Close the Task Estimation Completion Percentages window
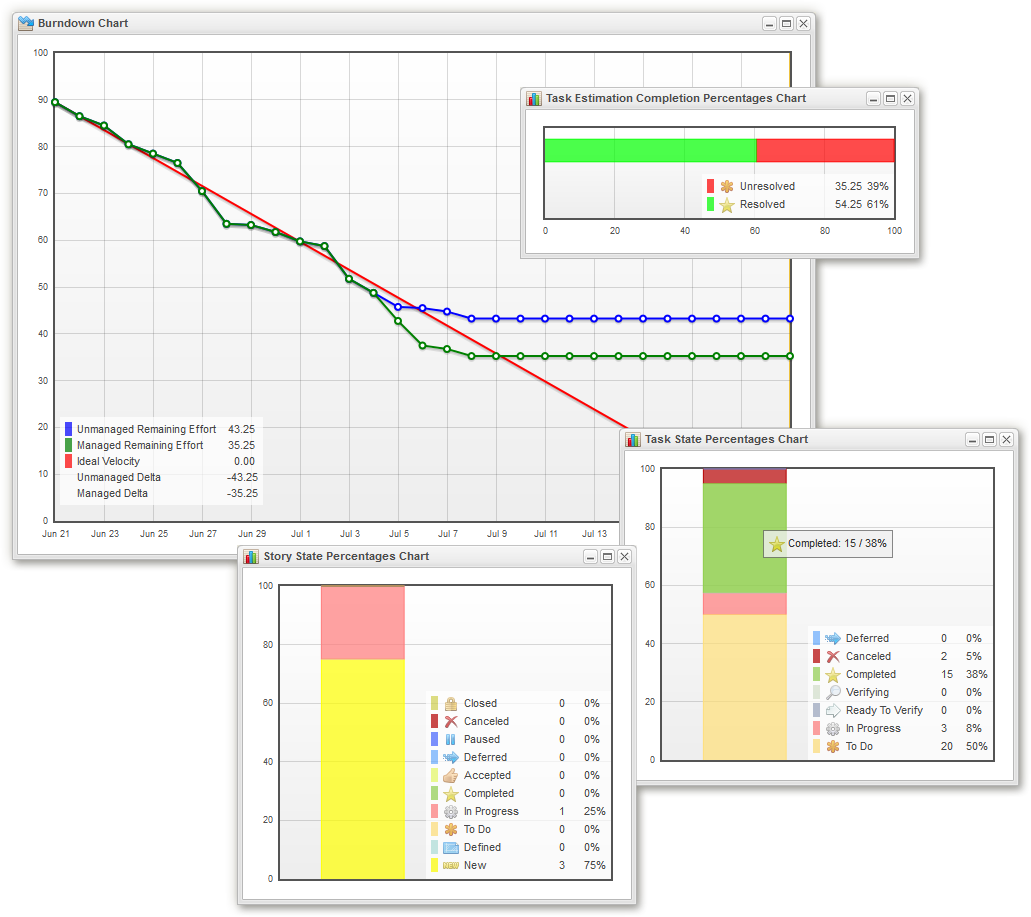The image size is (1031, 917). coord(907,99)
